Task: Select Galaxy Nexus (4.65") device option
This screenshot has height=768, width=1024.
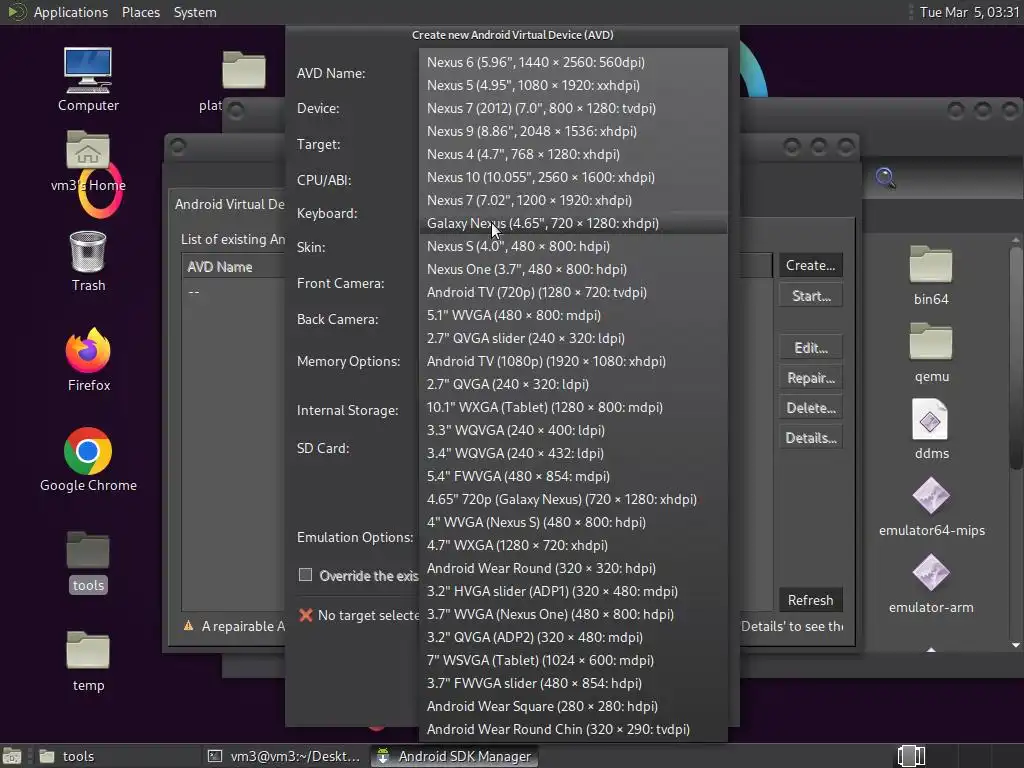Action: coord(573,223)
